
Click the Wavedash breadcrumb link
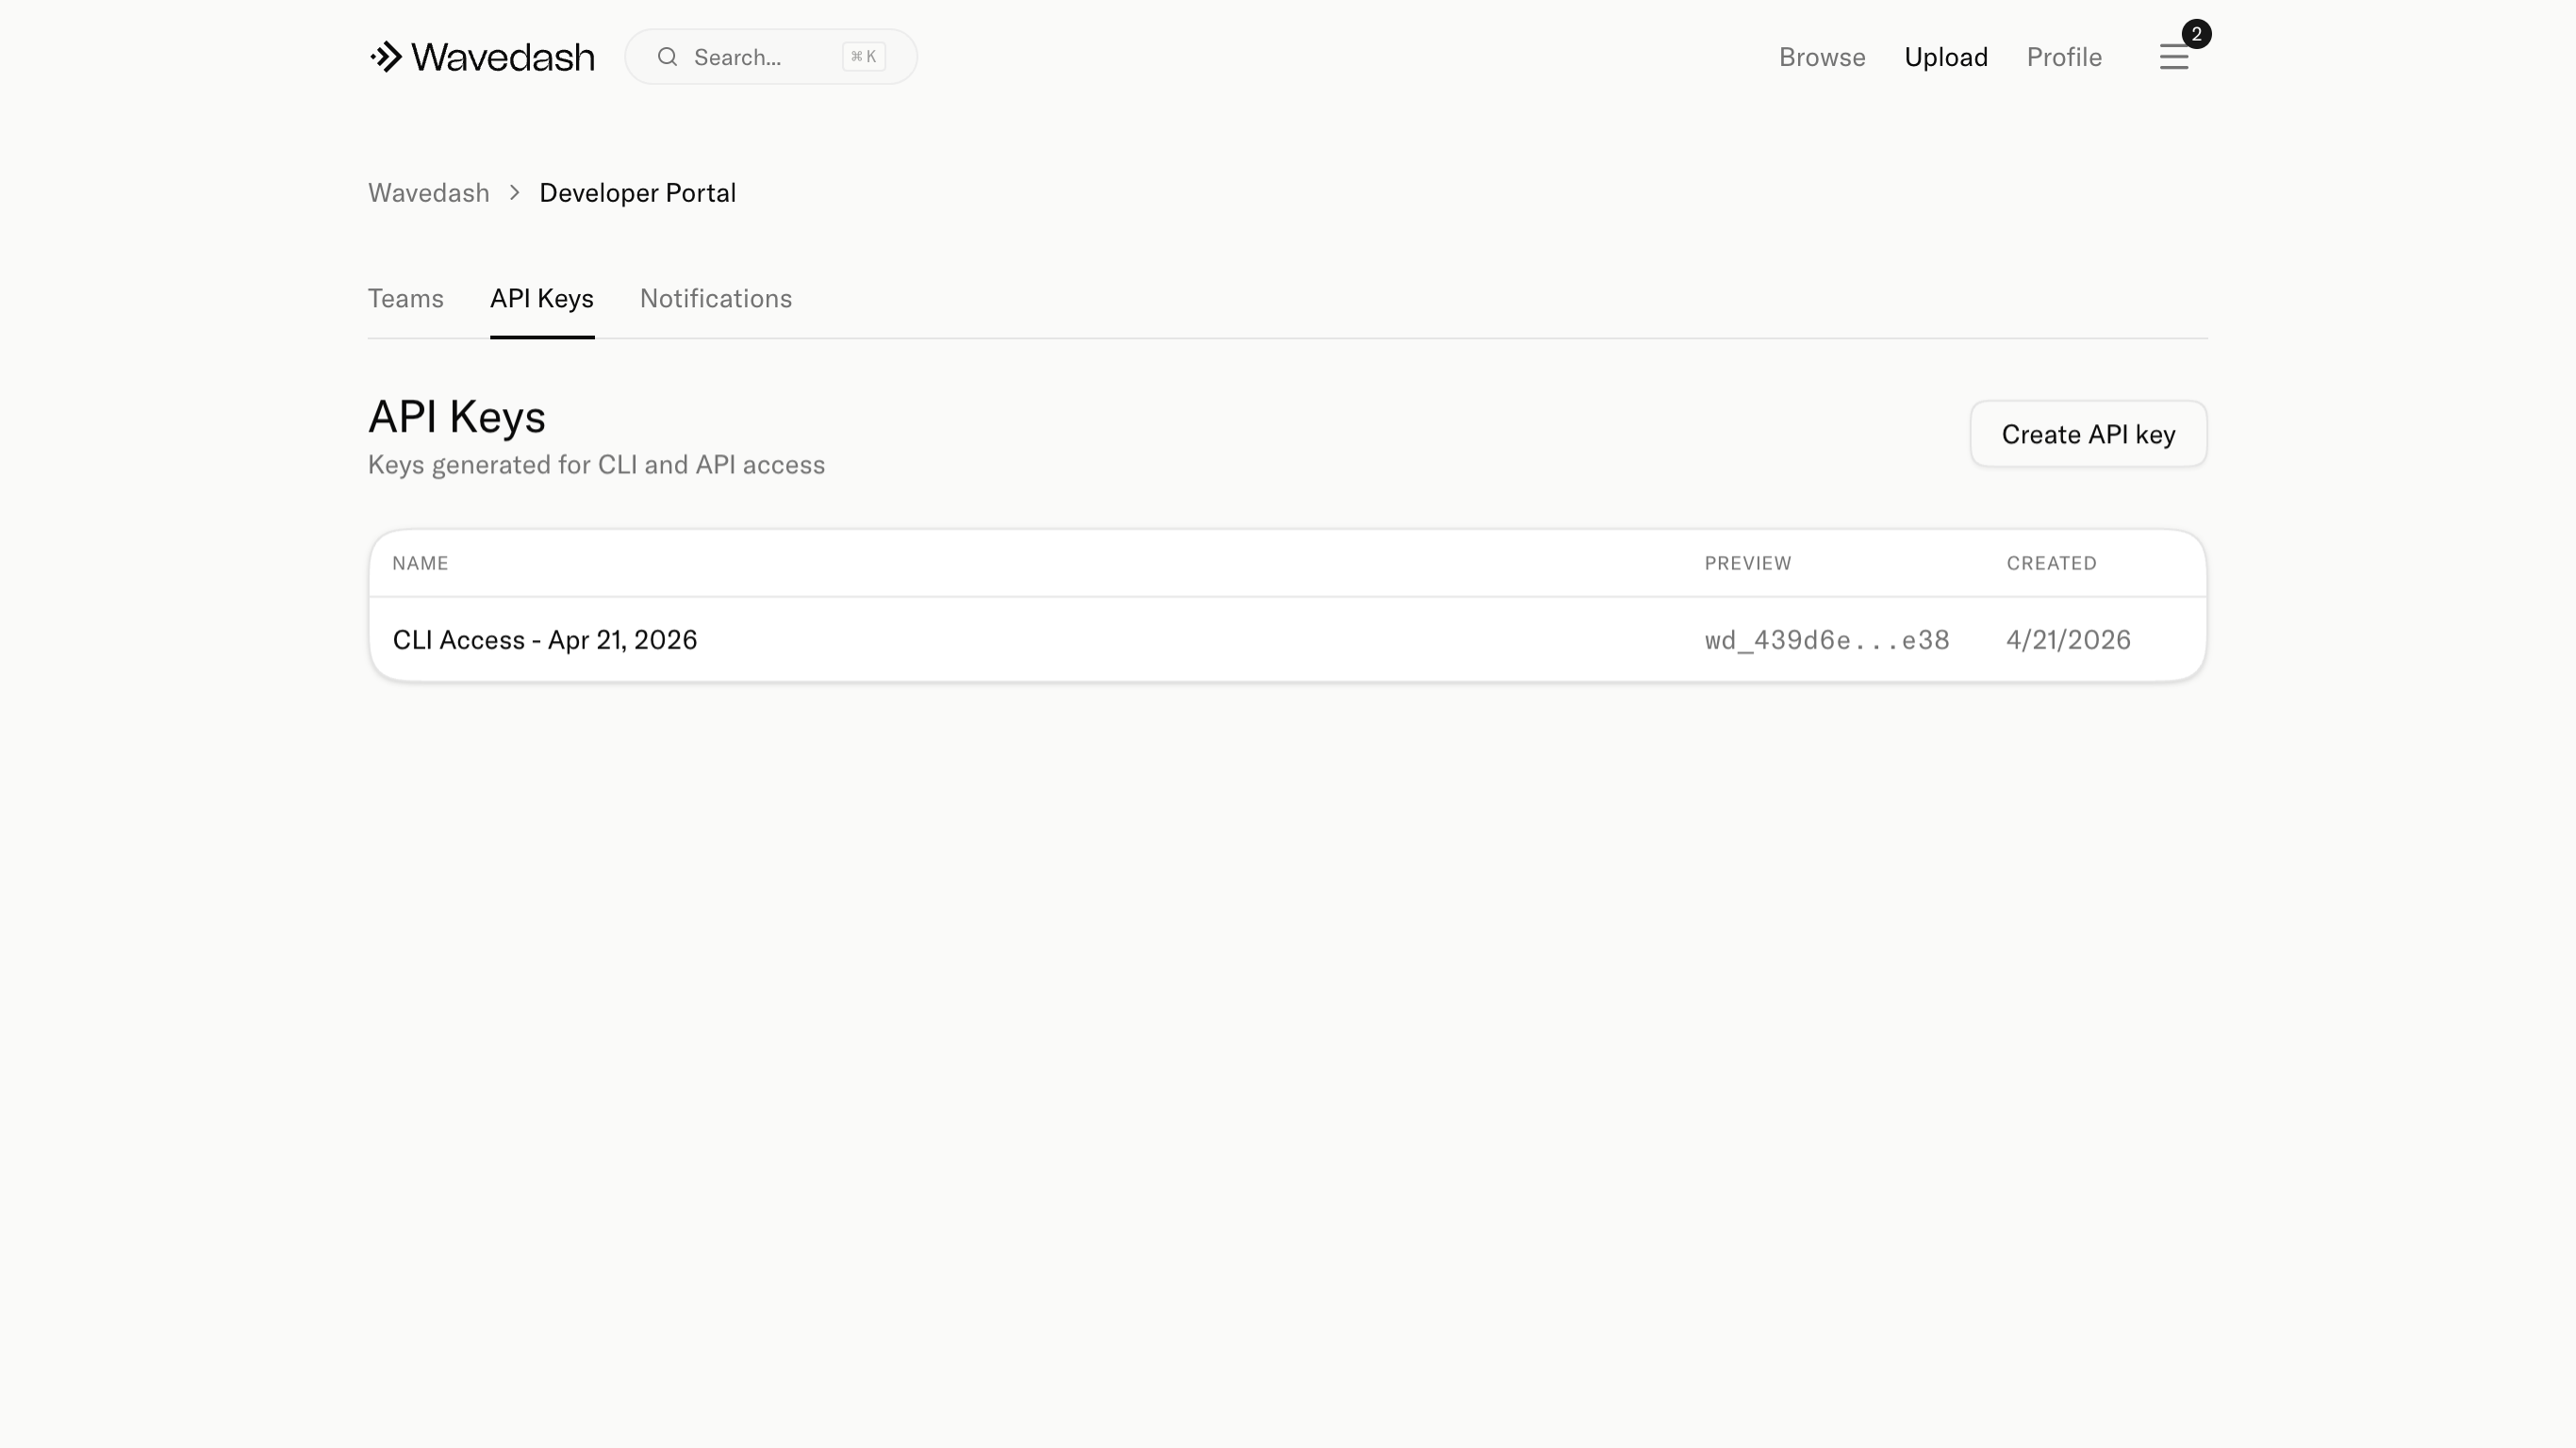click(x=428, y=193)
